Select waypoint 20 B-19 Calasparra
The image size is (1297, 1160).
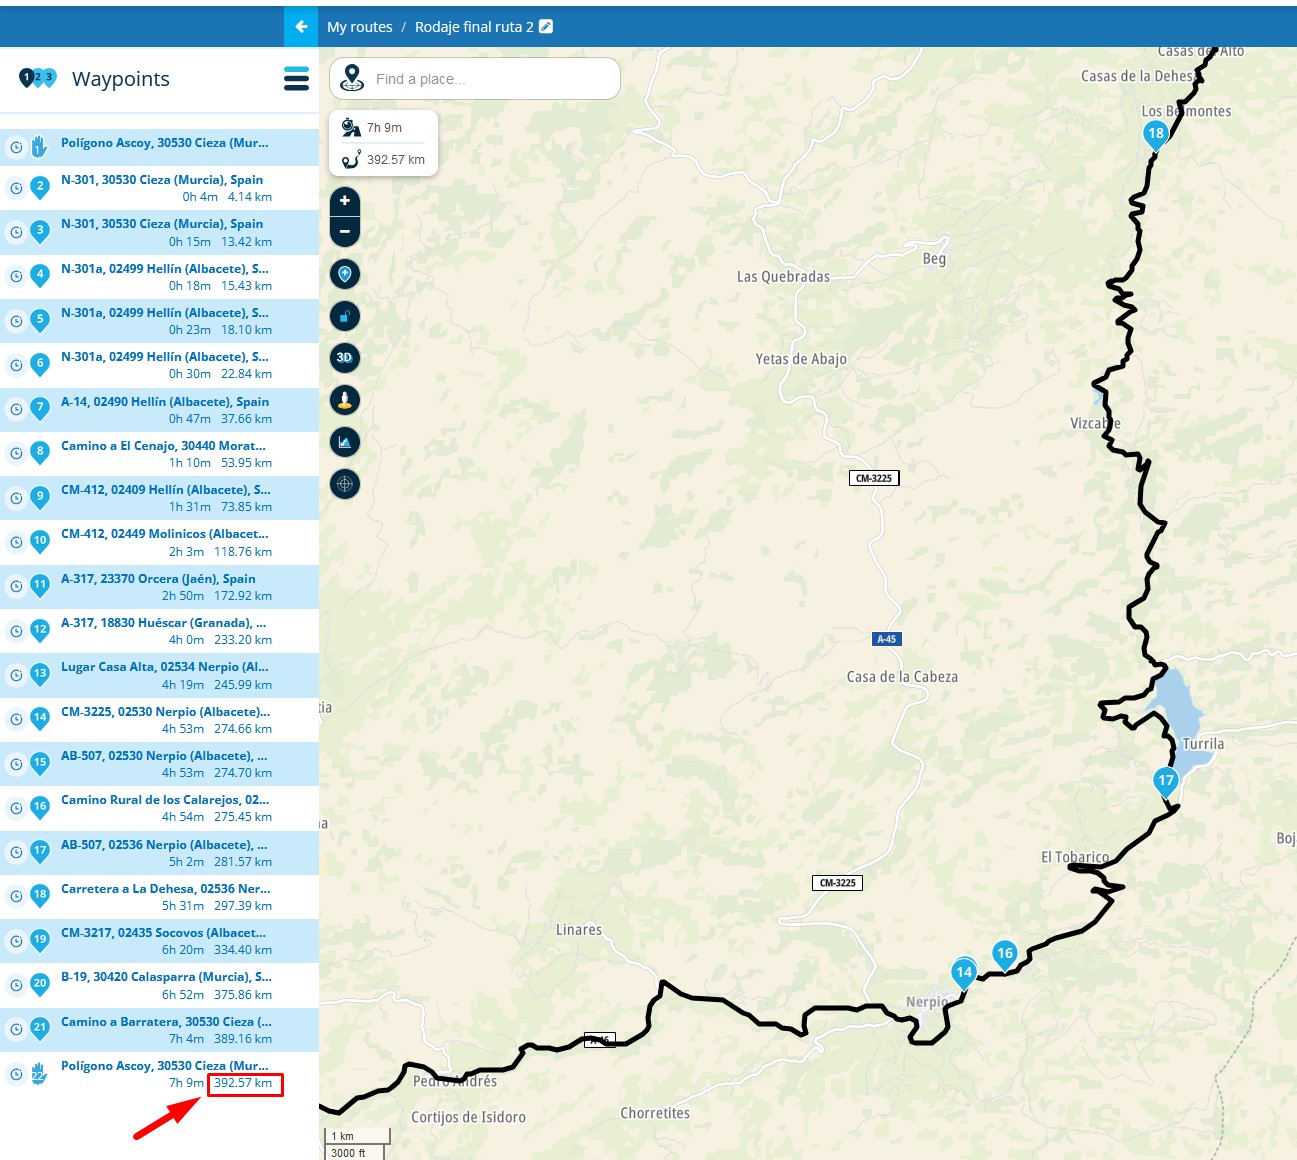pyautogui.click(x=159, y=985)
